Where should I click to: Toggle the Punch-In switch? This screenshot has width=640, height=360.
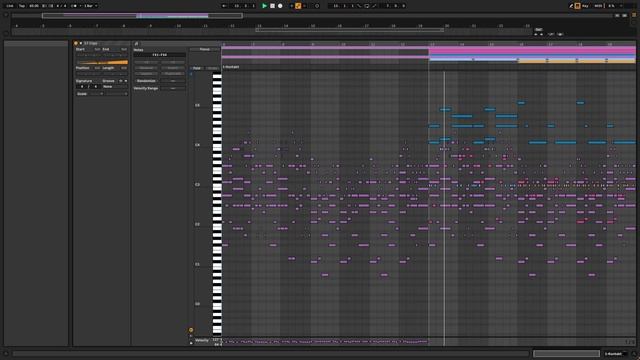tap(360, 6)
